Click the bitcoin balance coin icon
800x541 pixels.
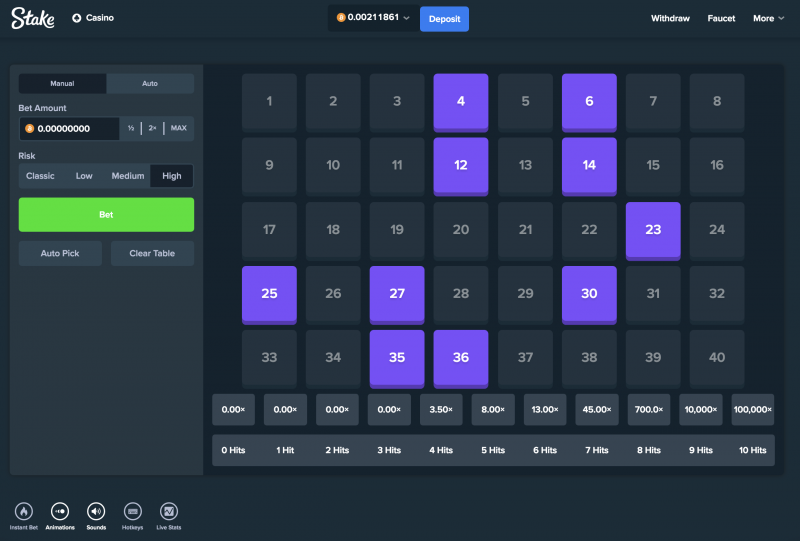click(341, 17)
